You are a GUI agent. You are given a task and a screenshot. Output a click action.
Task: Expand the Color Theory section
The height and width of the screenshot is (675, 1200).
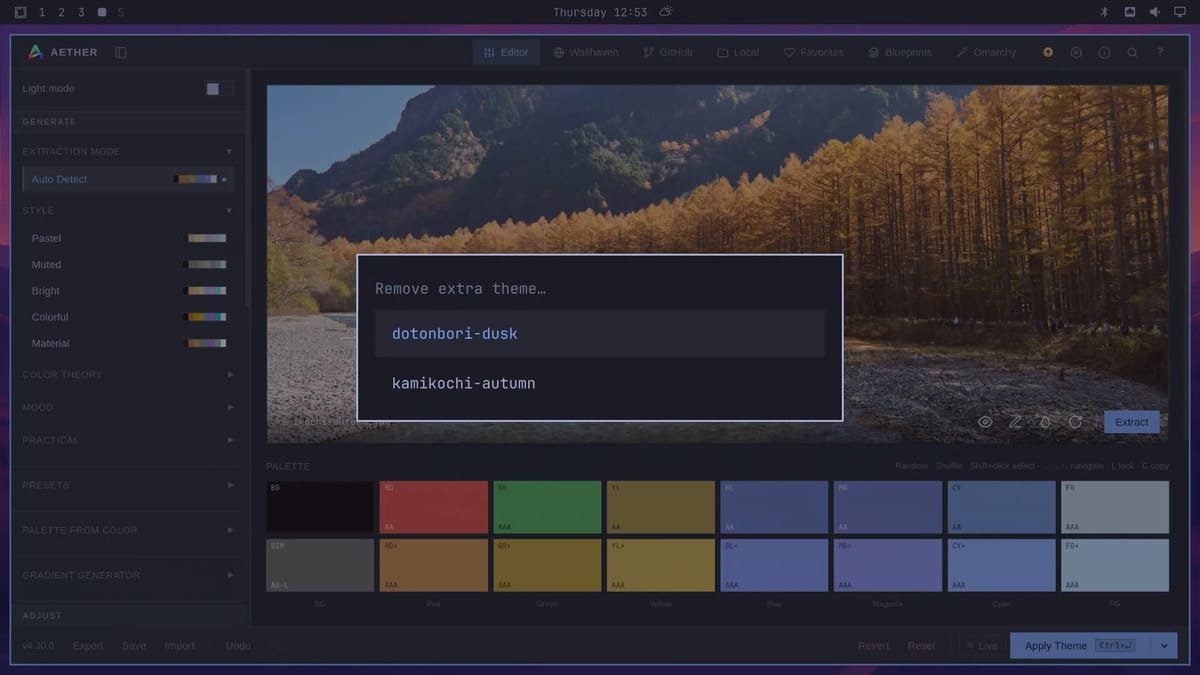pyautogui.click(x=128, y=374)
